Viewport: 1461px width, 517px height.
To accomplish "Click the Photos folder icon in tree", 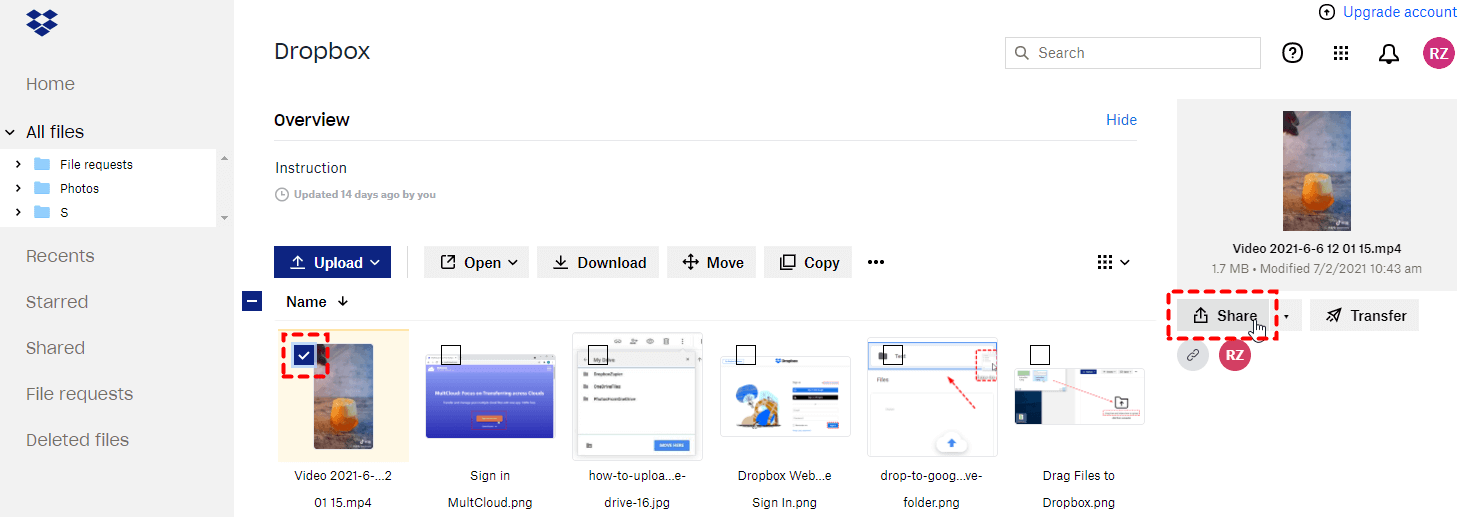I will 42,188.
